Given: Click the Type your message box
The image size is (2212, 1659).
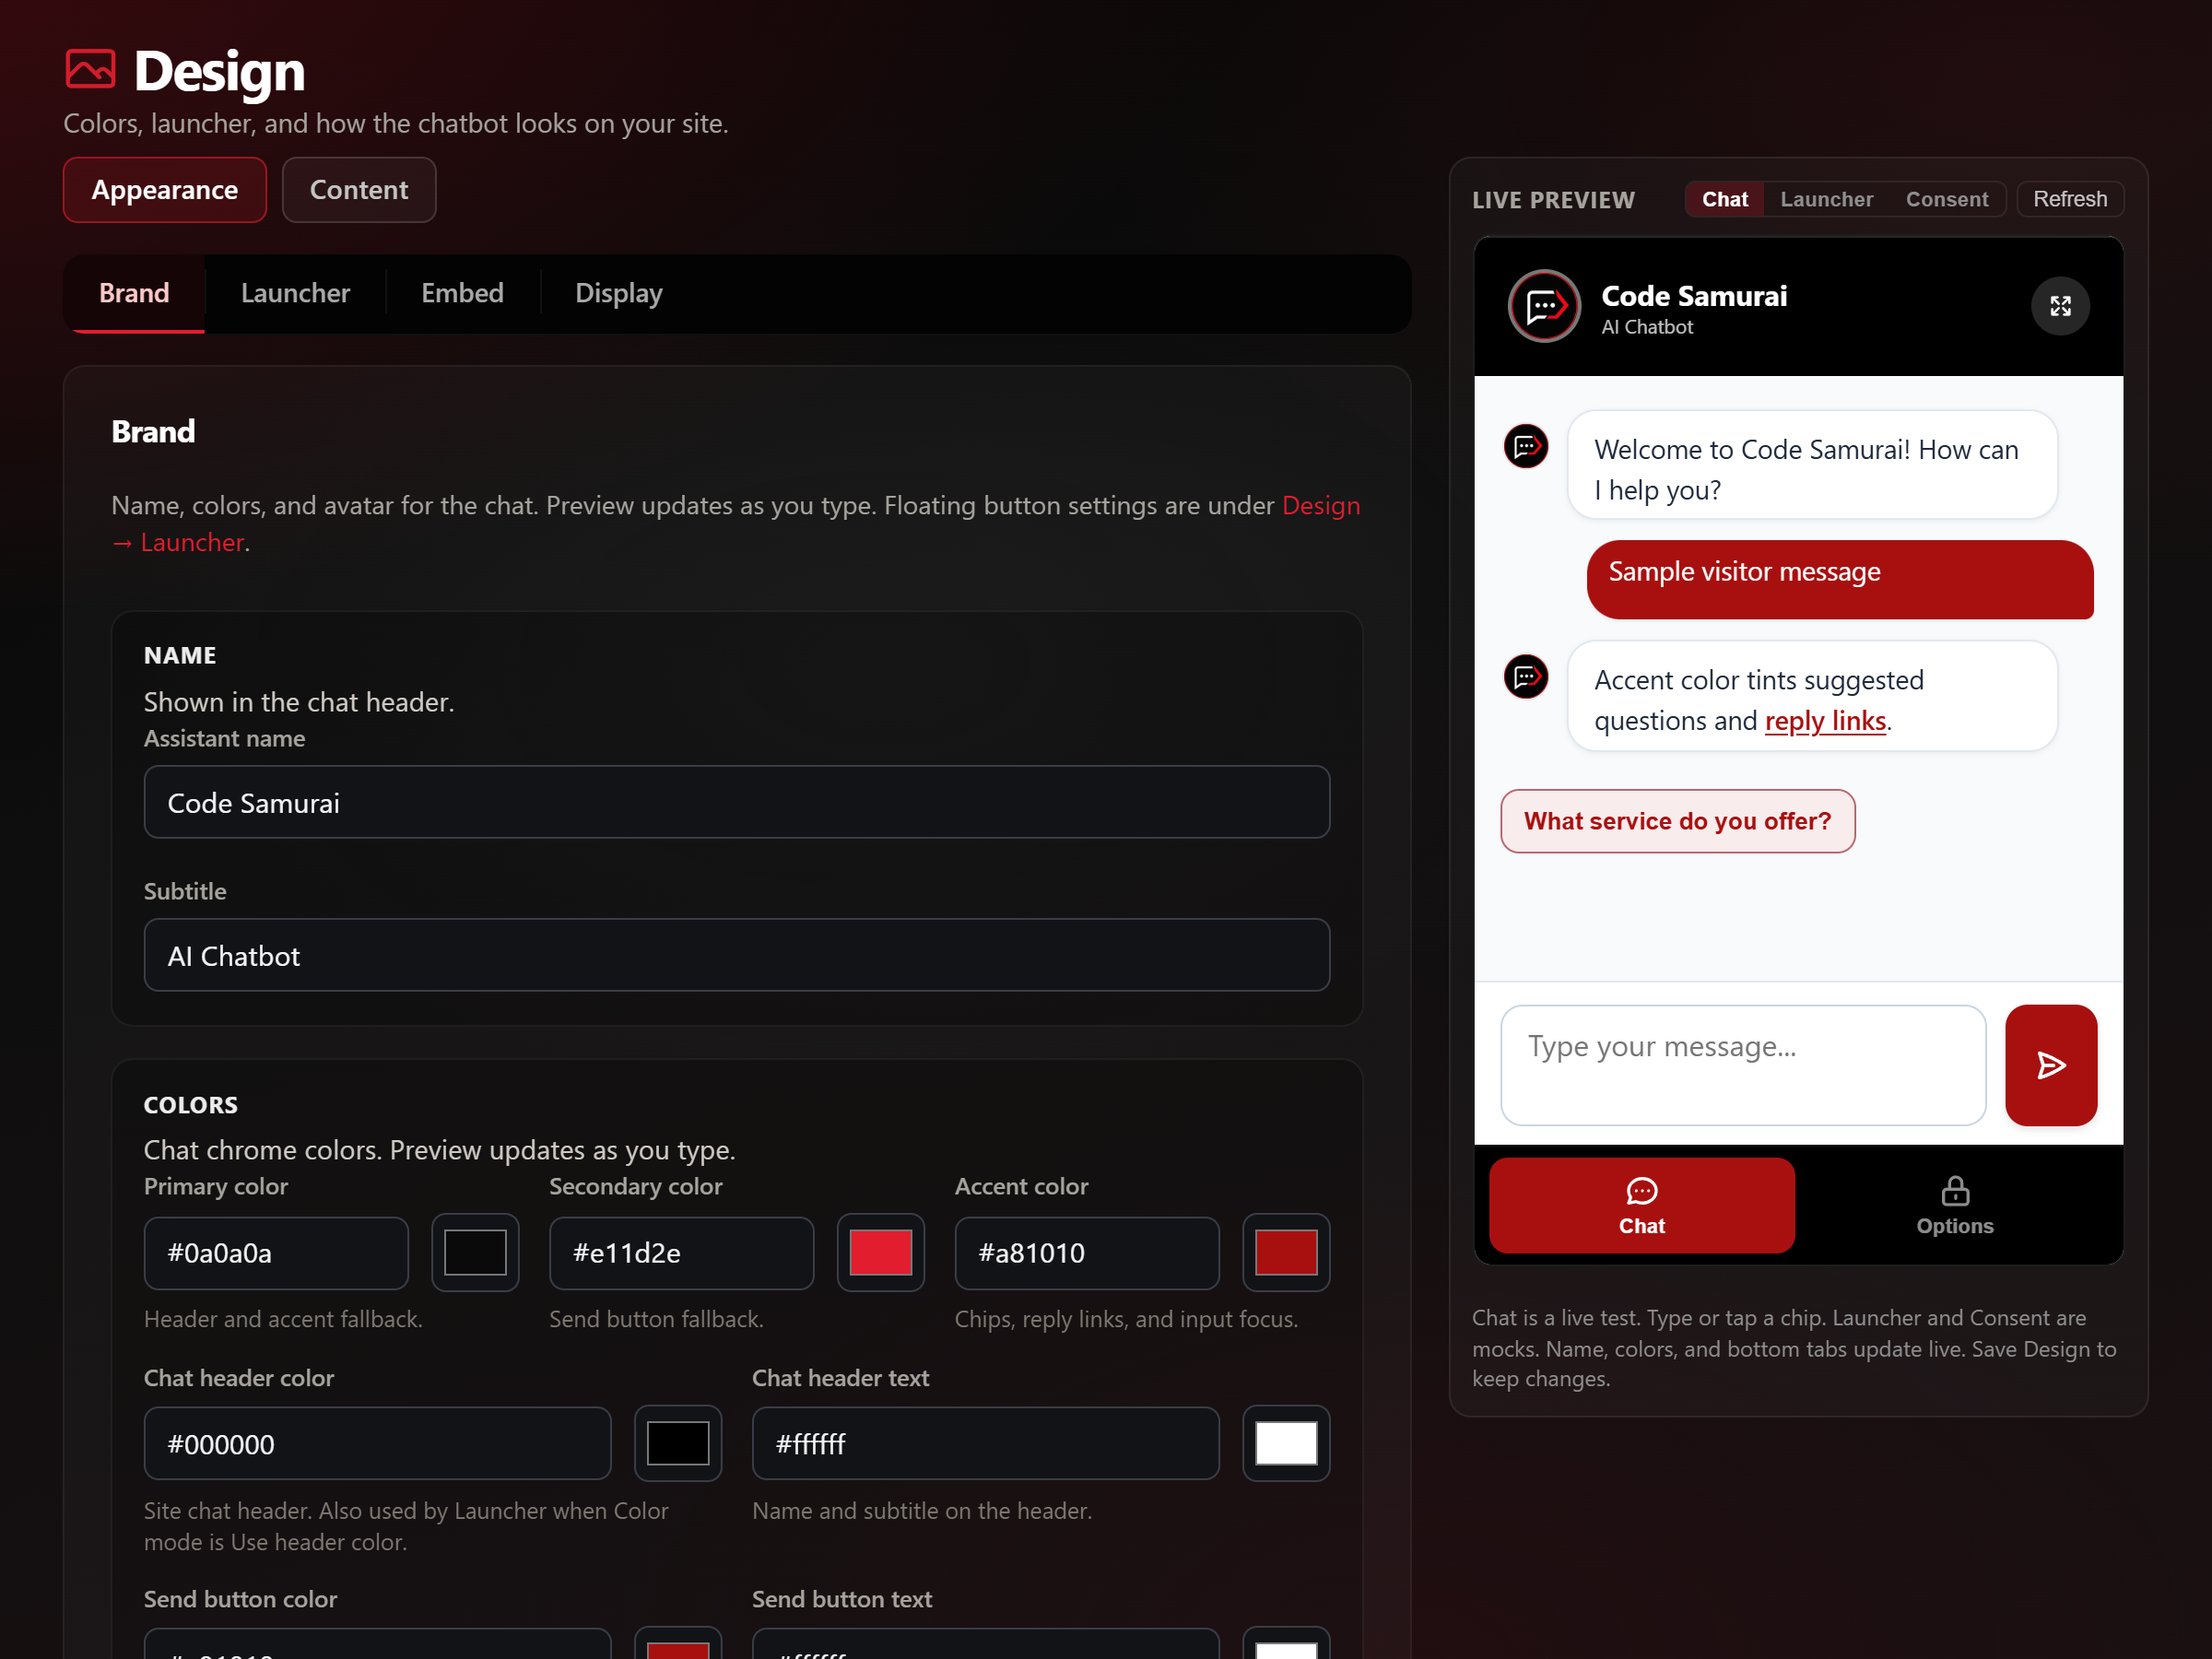Looking at the screenshot, I should click(x=1743, y=1065).
